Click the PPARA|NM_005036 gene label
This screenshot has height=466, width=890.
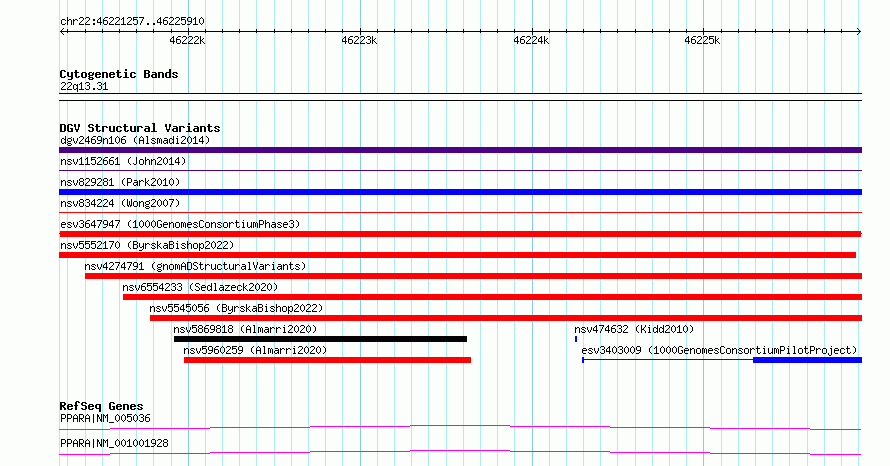pos(105,418)
